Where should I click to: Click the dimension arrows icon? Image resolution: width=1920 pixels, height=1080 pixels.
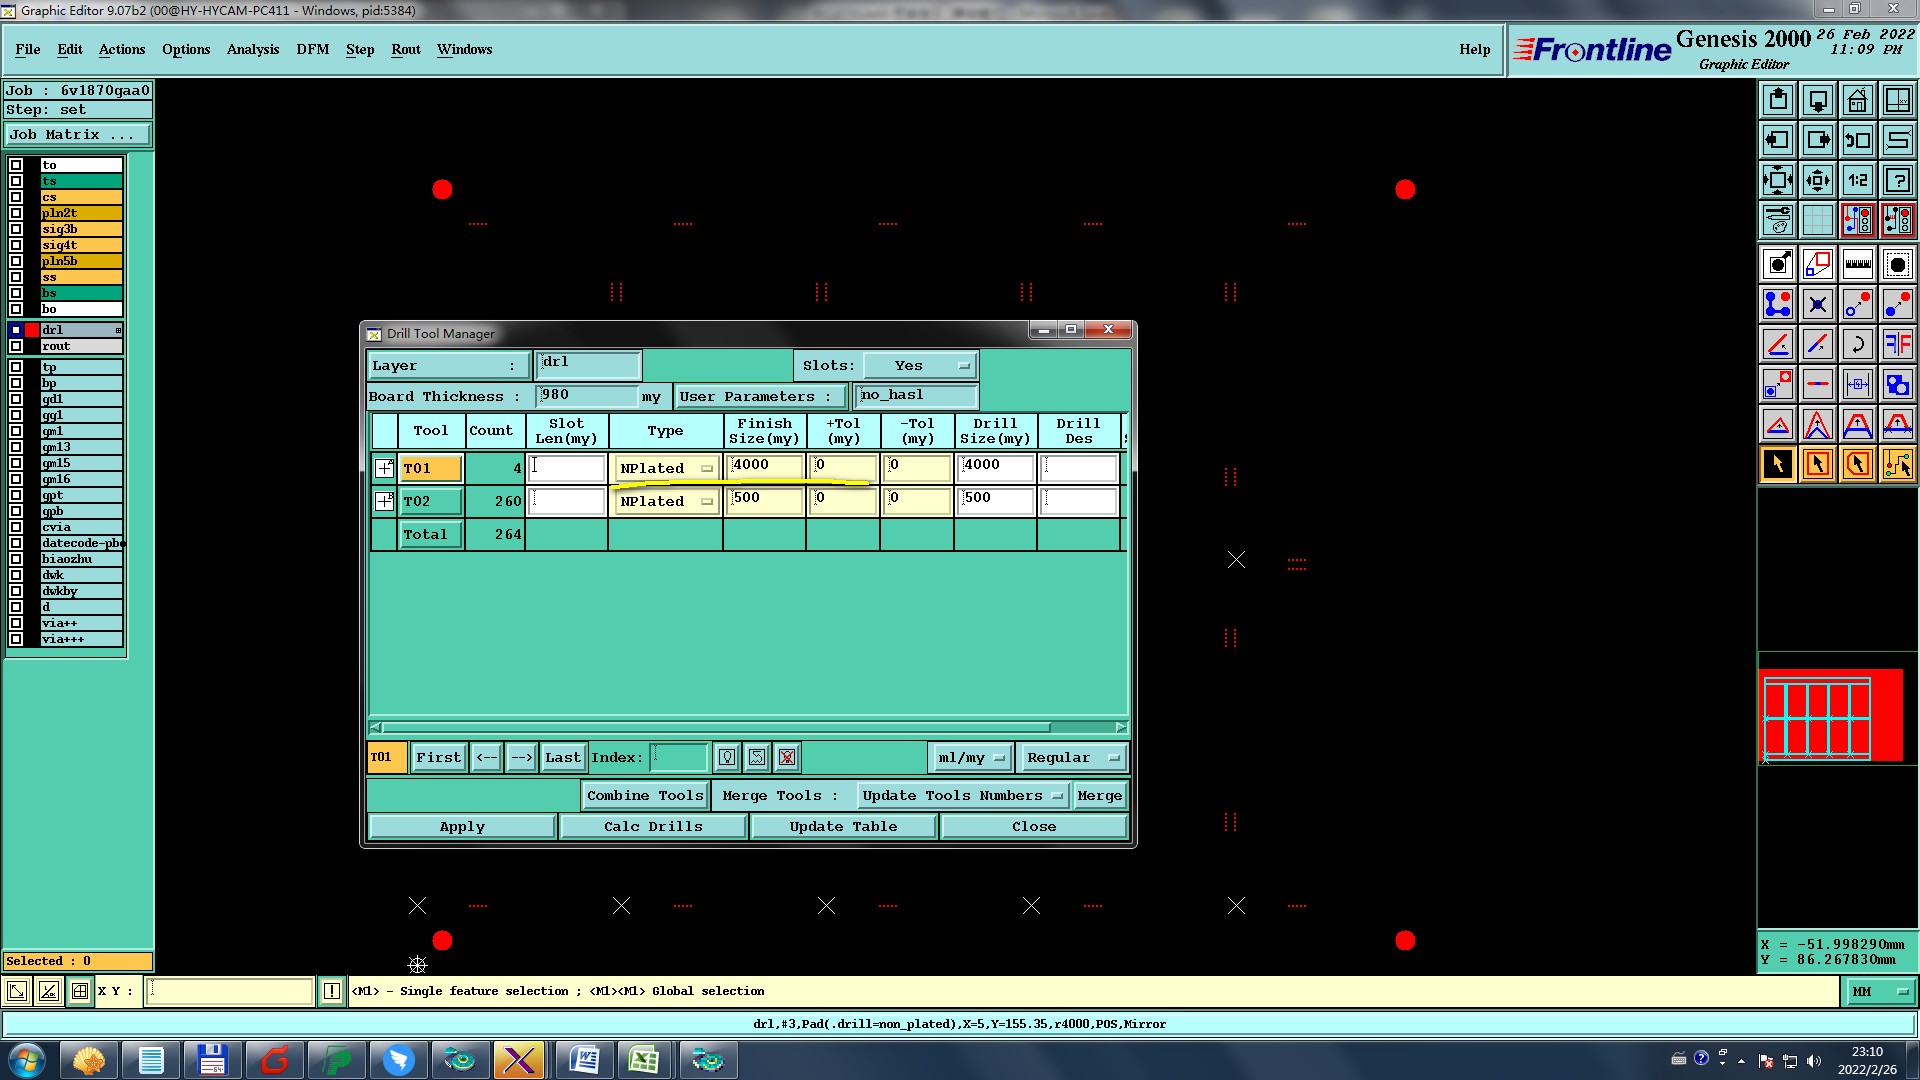[x=1858, y=384]
